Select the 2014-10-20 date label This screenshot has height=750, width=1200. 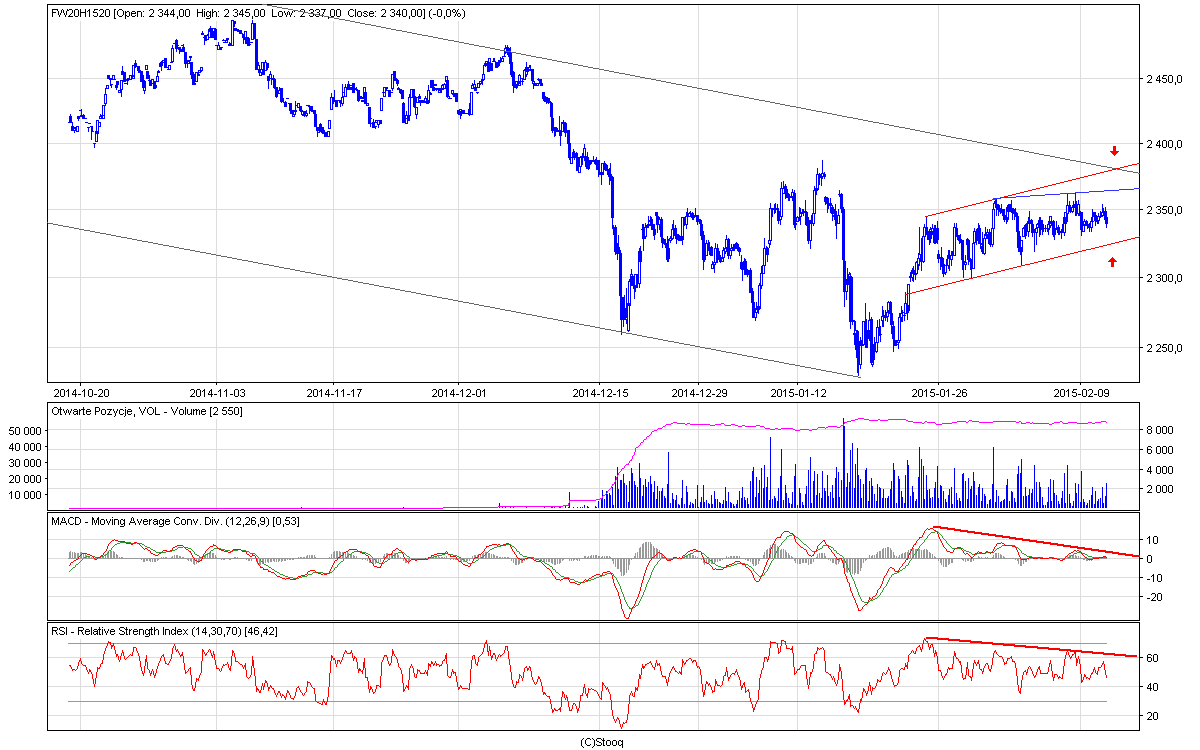[x=81, y=392]
